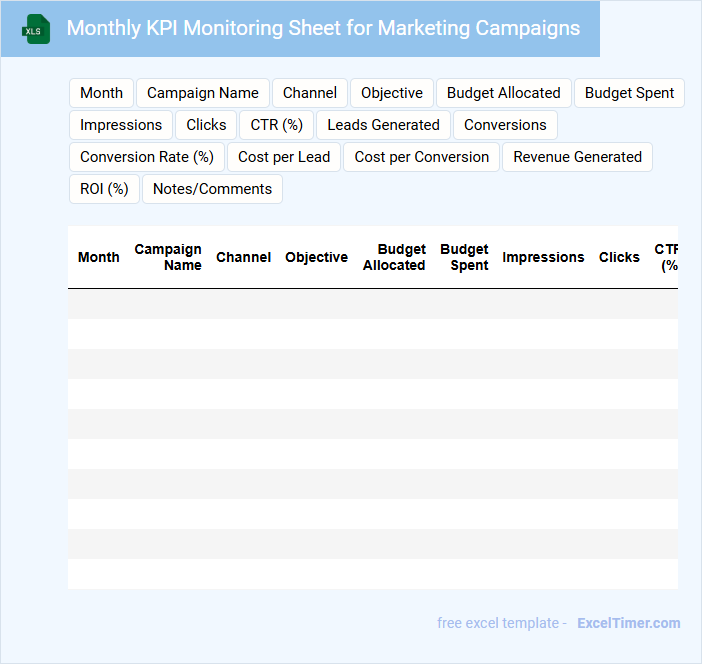Screen dimensions: 702x664
Task: Choose the Cost per Lead tag
Action: 284,157
